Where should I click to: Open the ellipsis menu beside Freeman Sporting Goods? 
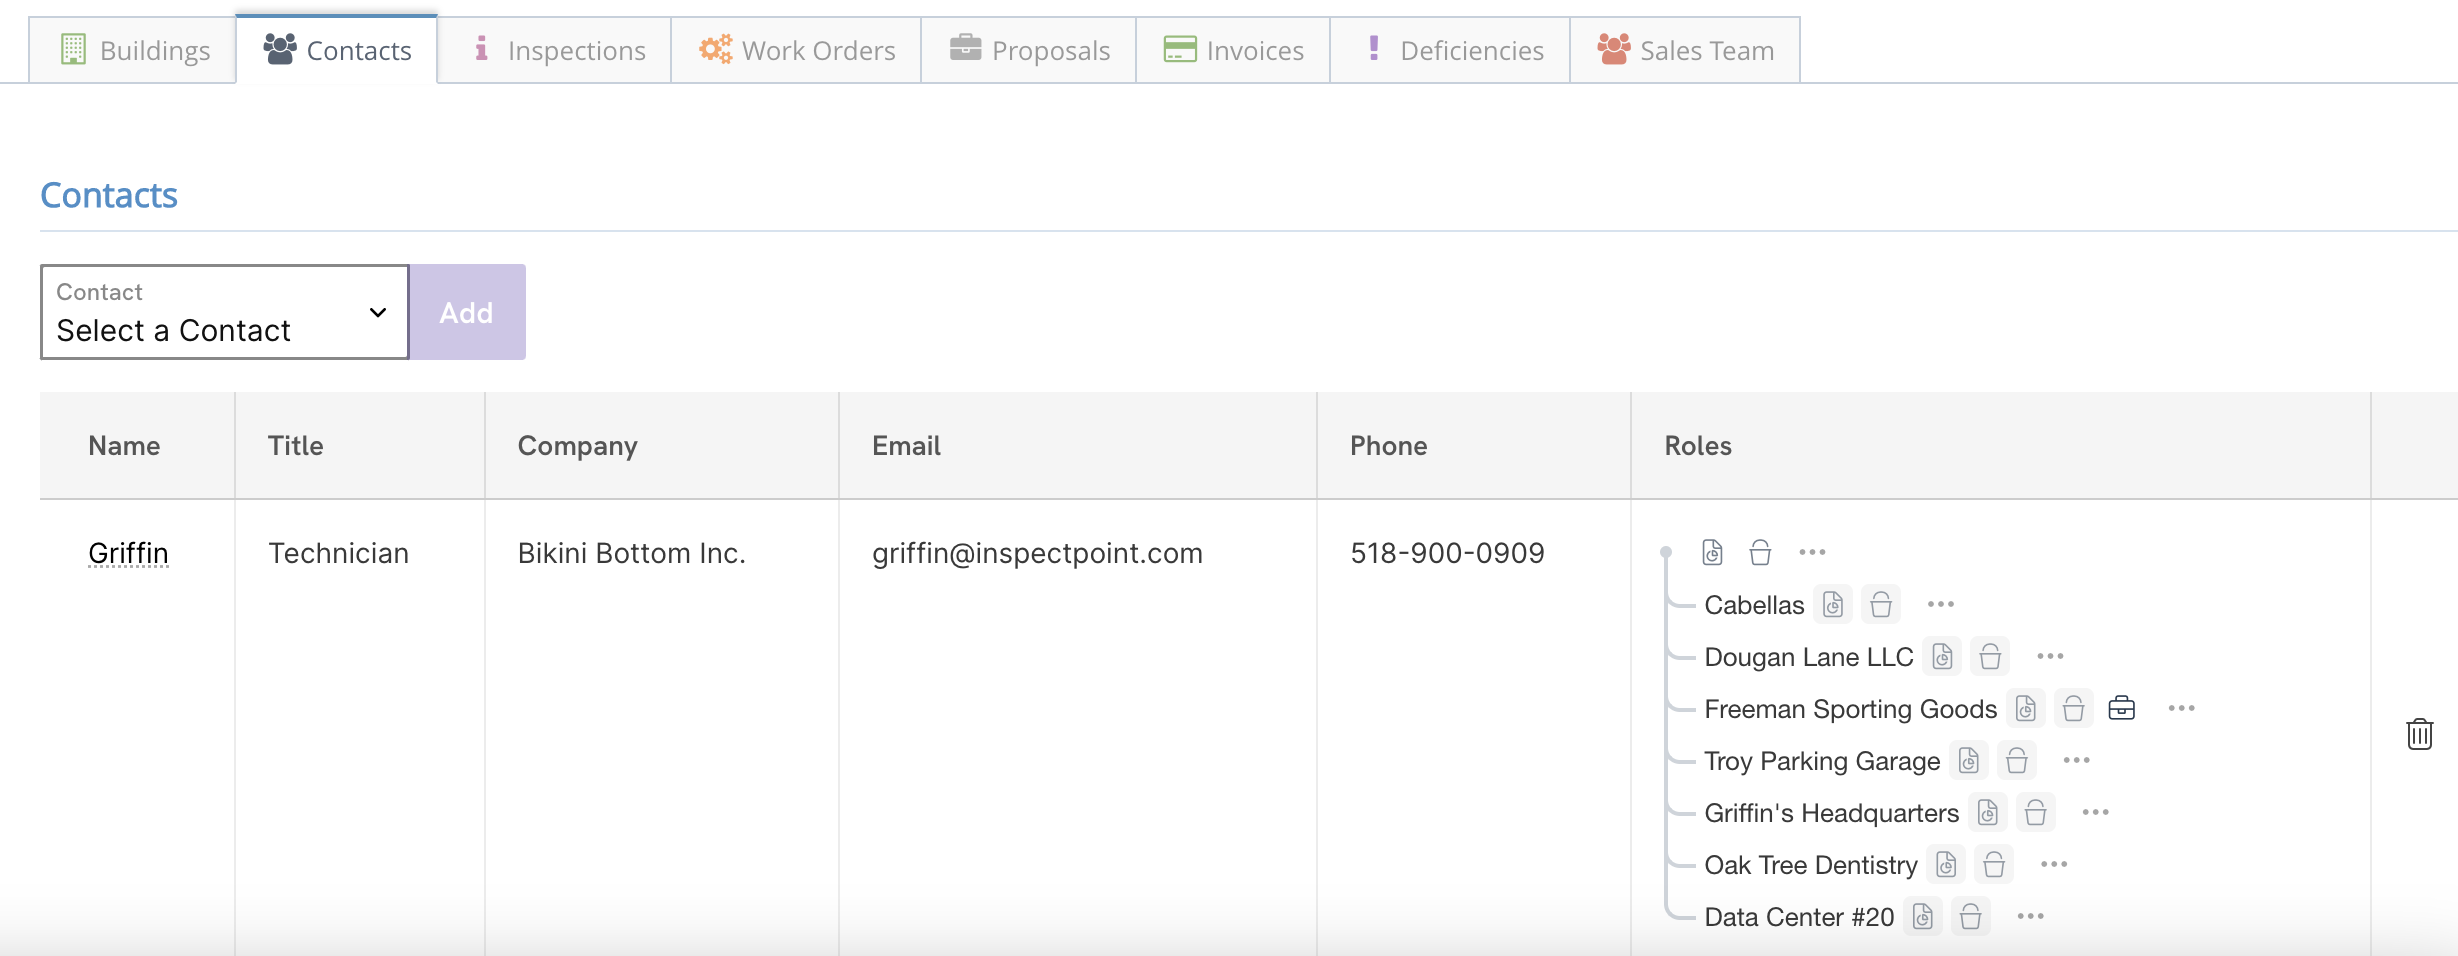(2182, 708)
